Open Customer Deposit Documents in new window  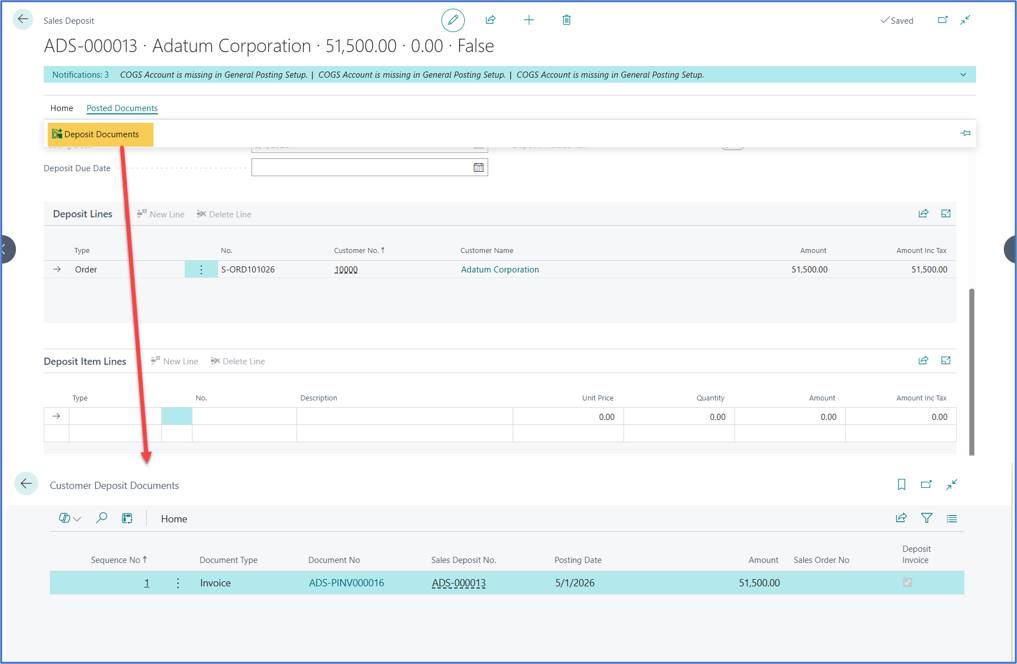coord(926,484)
